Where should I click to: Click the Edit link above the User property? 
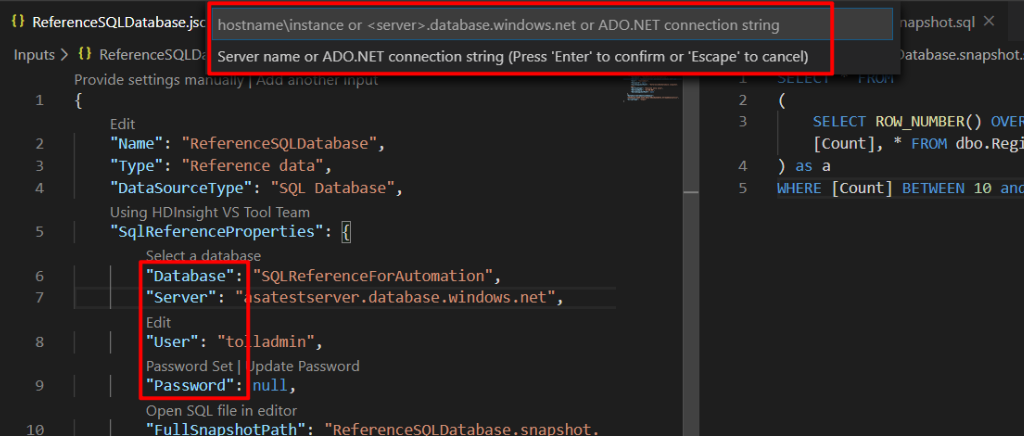pos(158,323)
